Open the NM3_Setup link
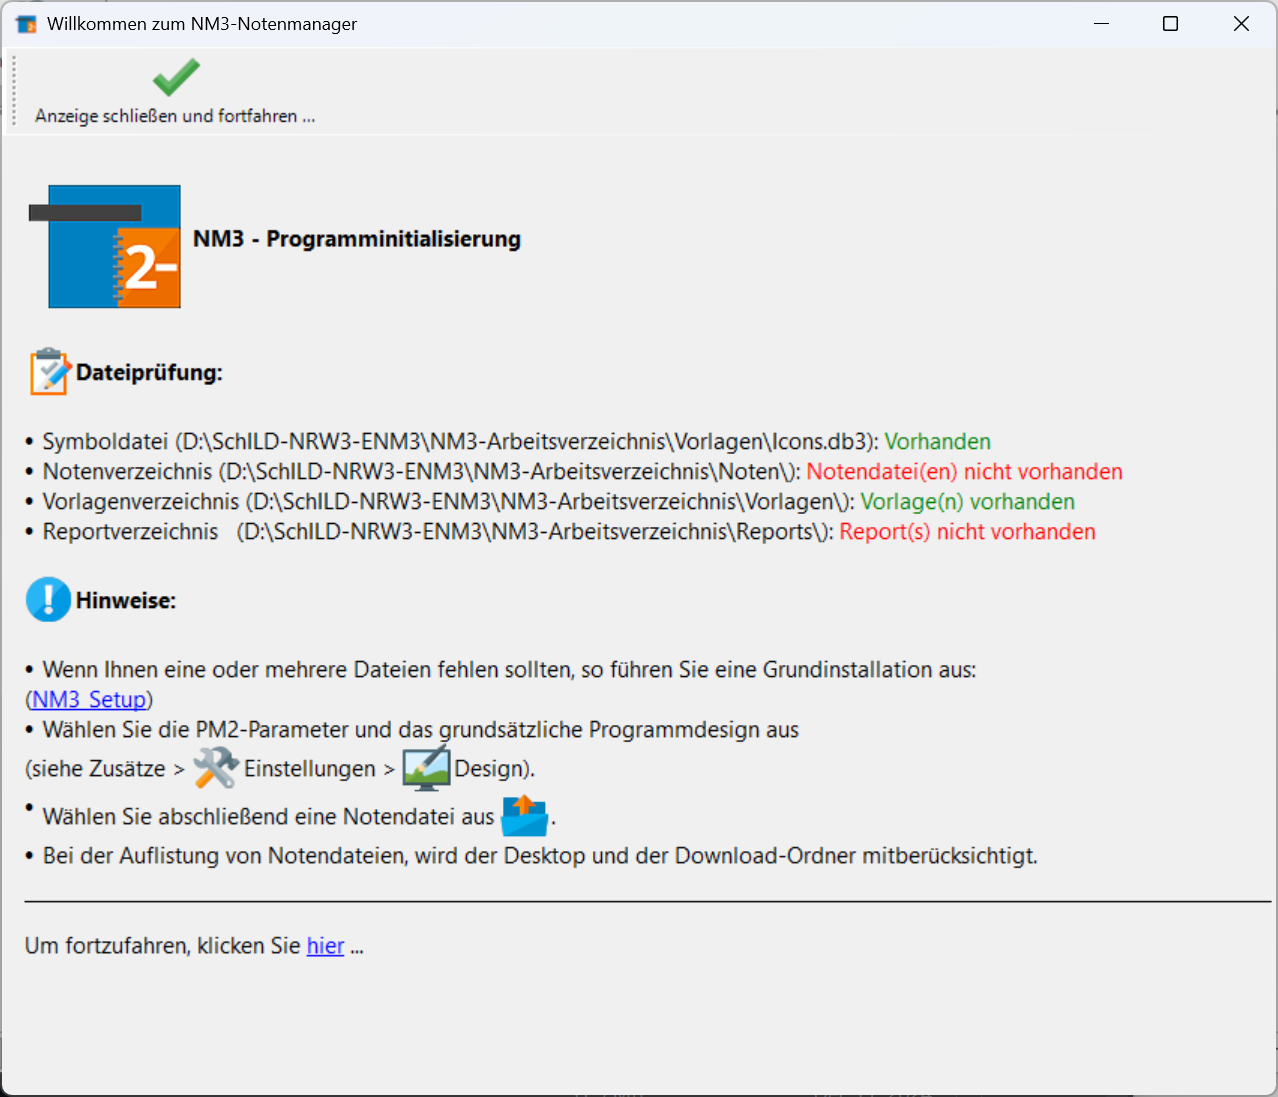This screenshot has width=1278, height=1097. click(89, 699)
